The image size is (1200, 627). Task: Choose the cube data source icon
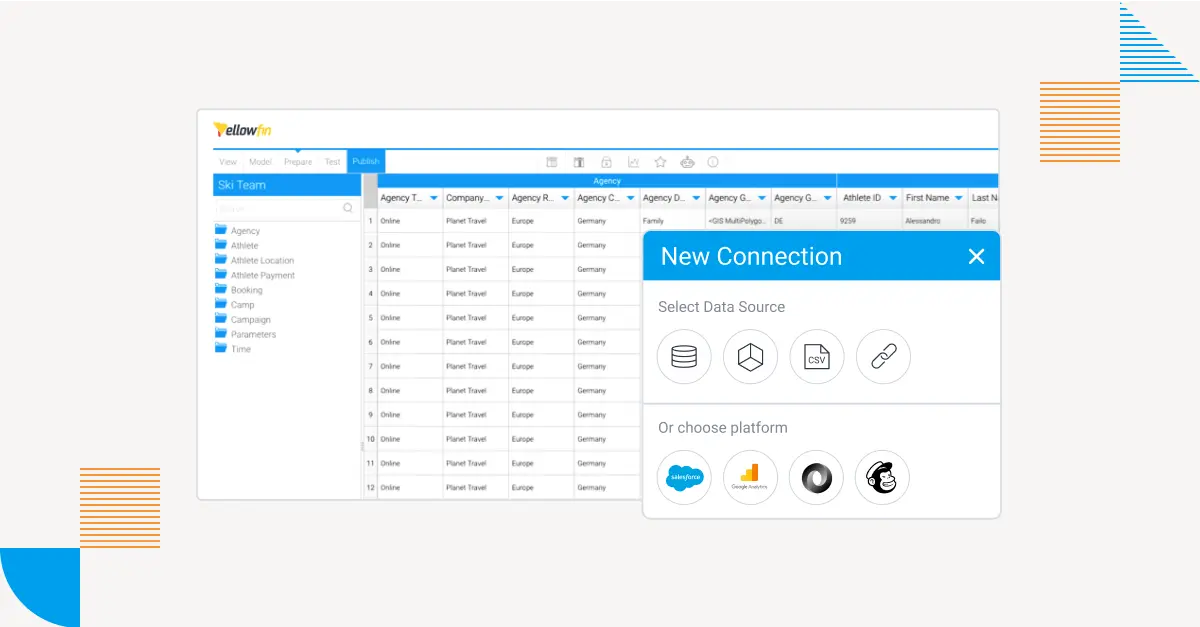tap(750, 357)
